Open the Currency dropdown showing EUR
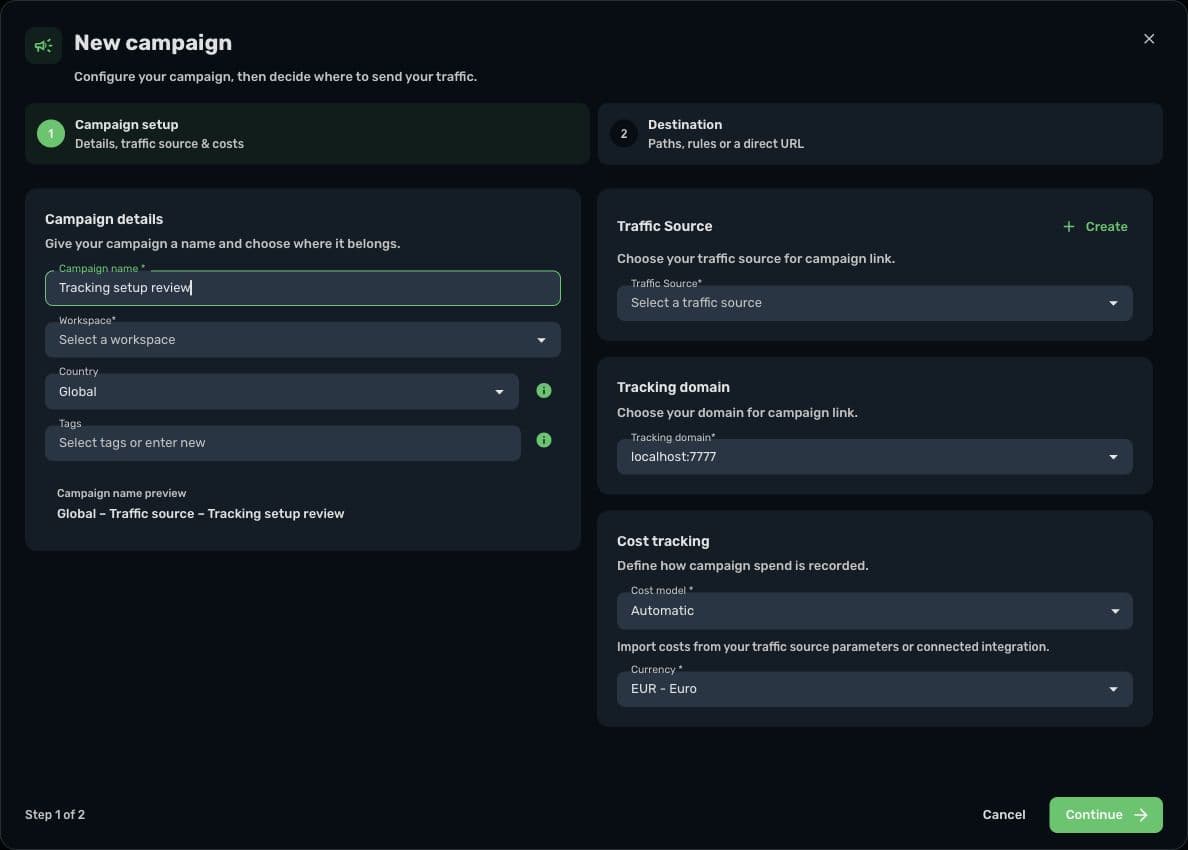This screenshot has height=850, width=1188. click(874, 689)
